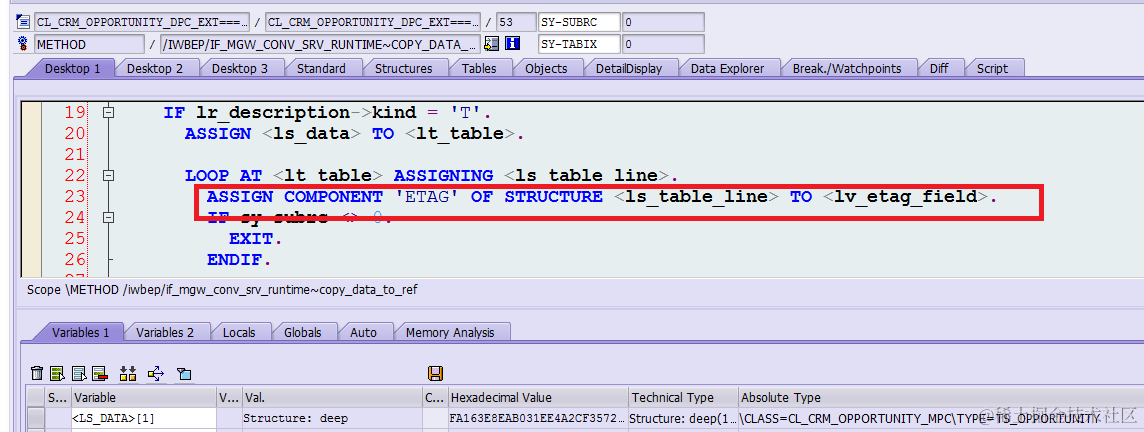1144x432 pixels.
Task: Click the blue filter box toolbar icon
Action: pyautogui.click(x=184, y=374)
